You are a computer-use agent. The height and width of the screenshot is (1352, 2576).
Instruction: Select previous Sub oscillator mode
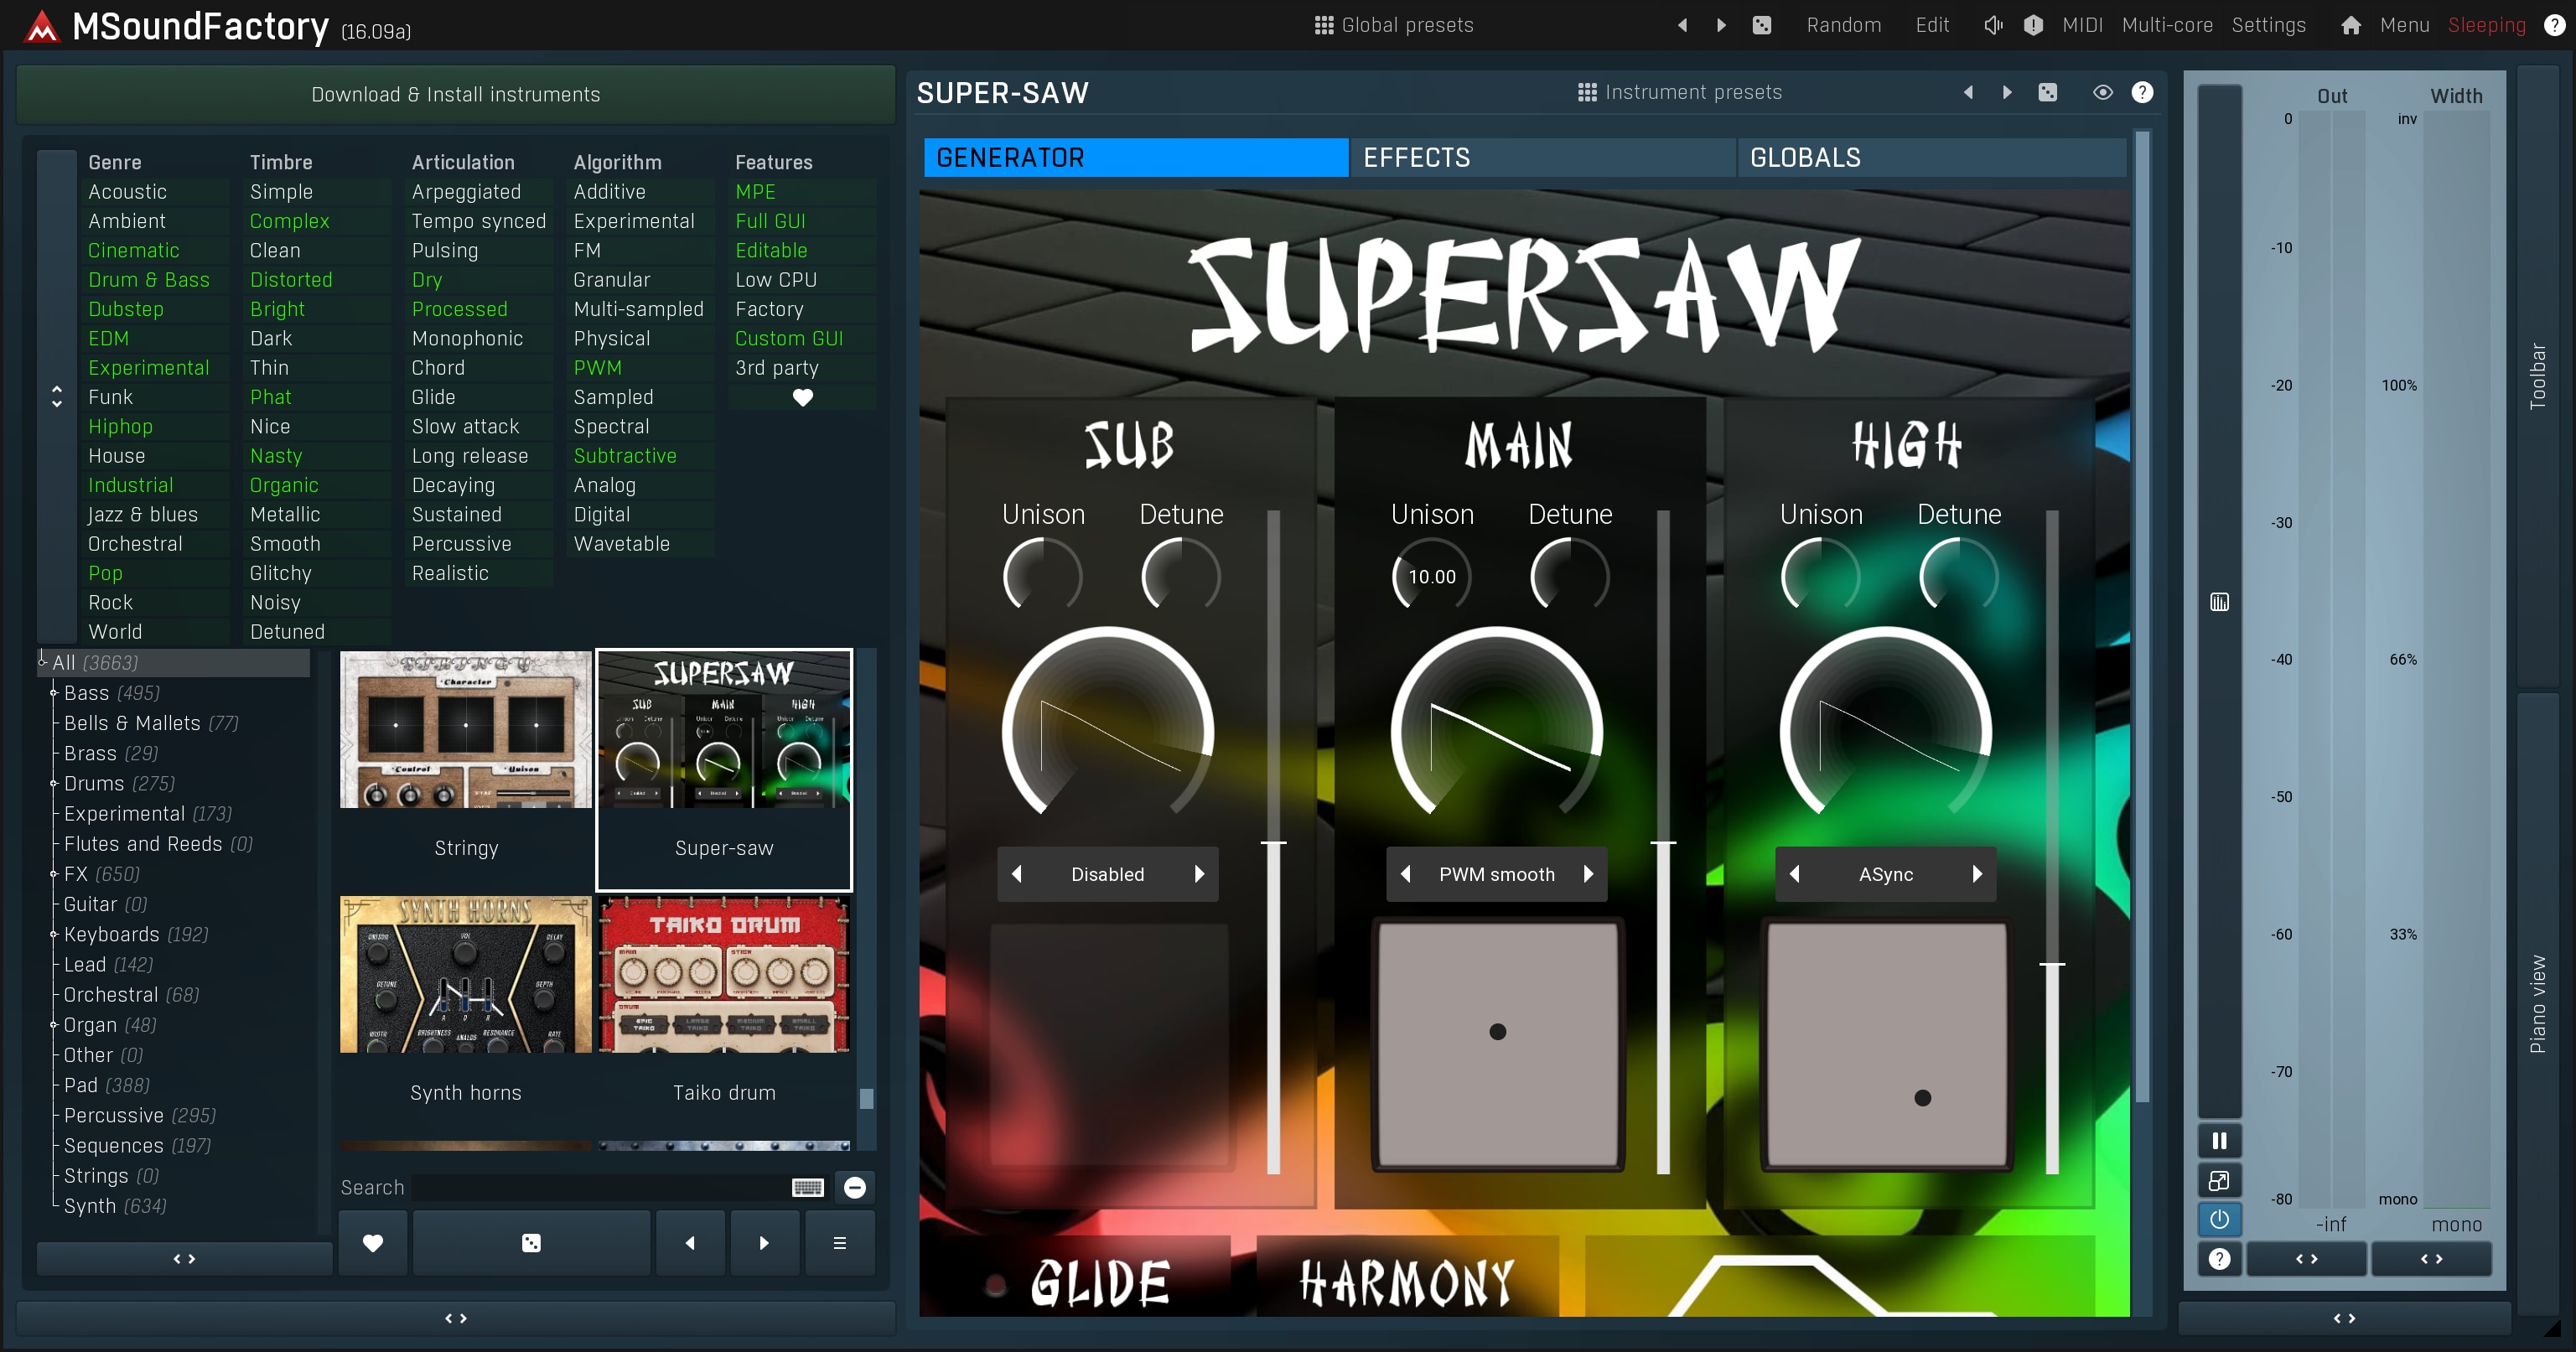pos(1017,874)
